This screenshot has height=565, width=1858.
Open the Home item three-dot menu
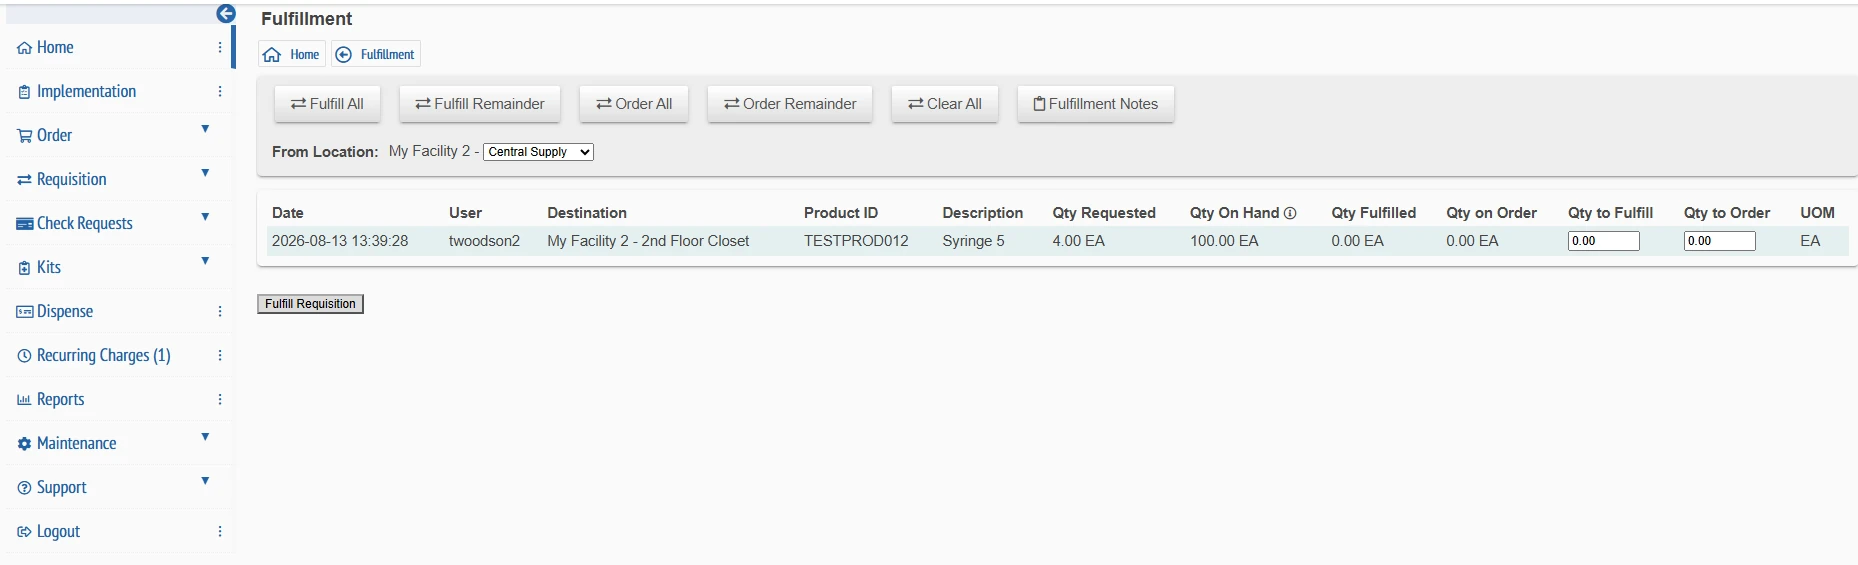tap(220, 47)
